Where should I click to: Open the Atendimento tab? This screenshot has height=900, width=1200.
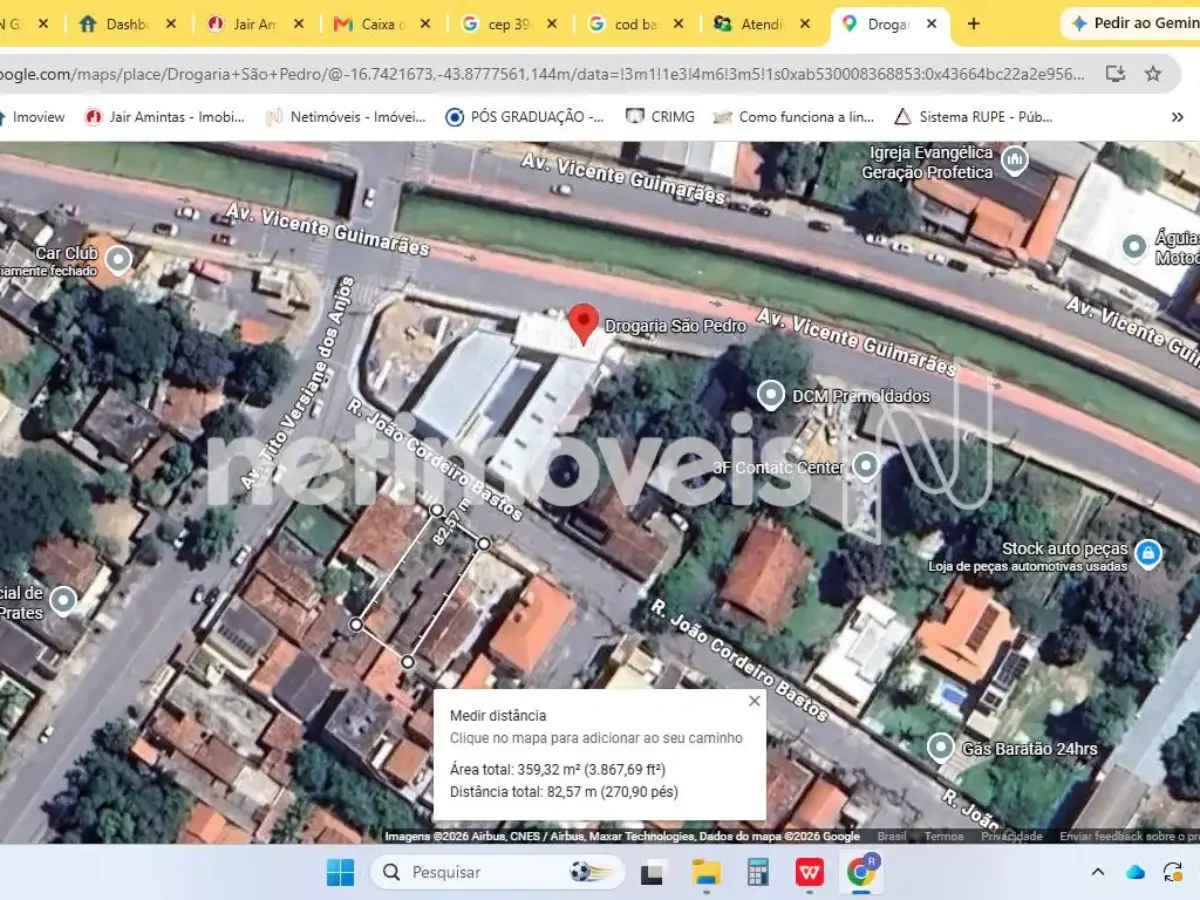[x=762, y=23]
